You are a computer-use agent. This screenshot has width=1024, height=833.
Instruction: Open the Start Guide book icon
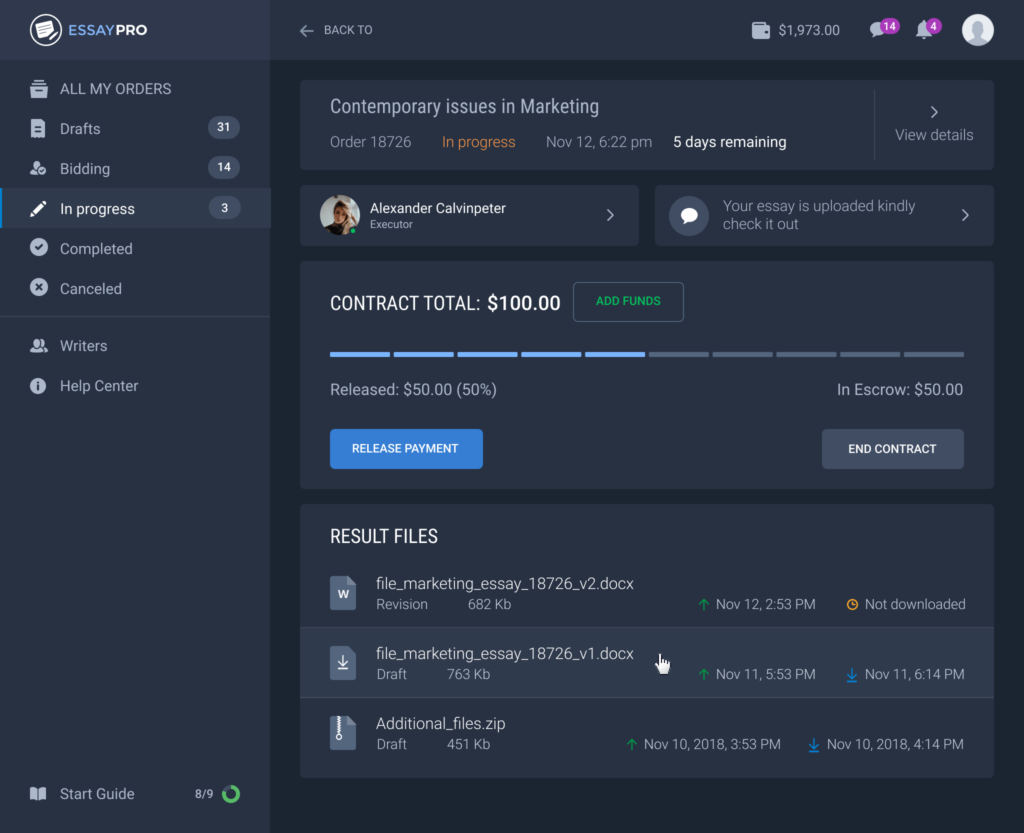38,794
